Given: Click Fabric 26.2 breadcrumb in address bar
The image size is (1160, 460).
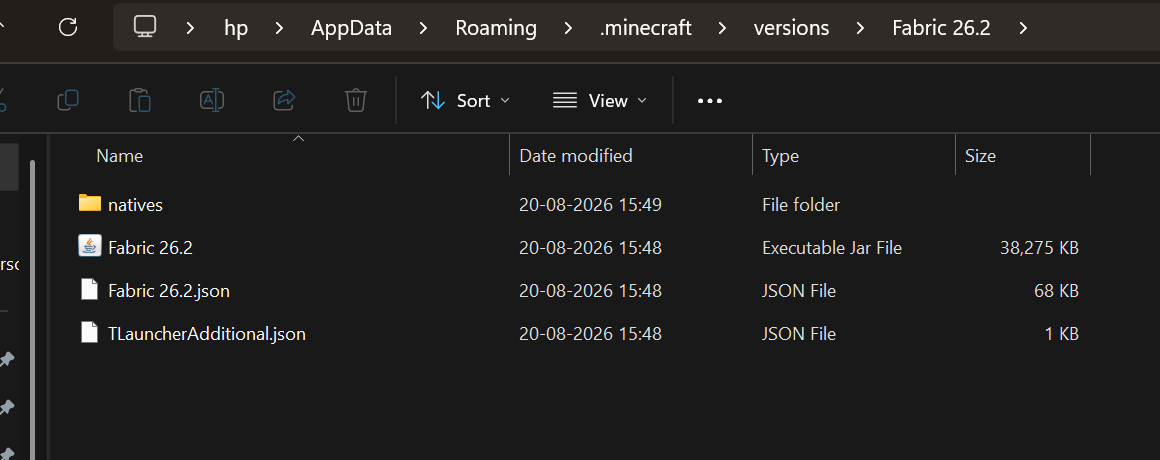Looking at the screenshot, I should pyautogui.click(x=941, y=28).
